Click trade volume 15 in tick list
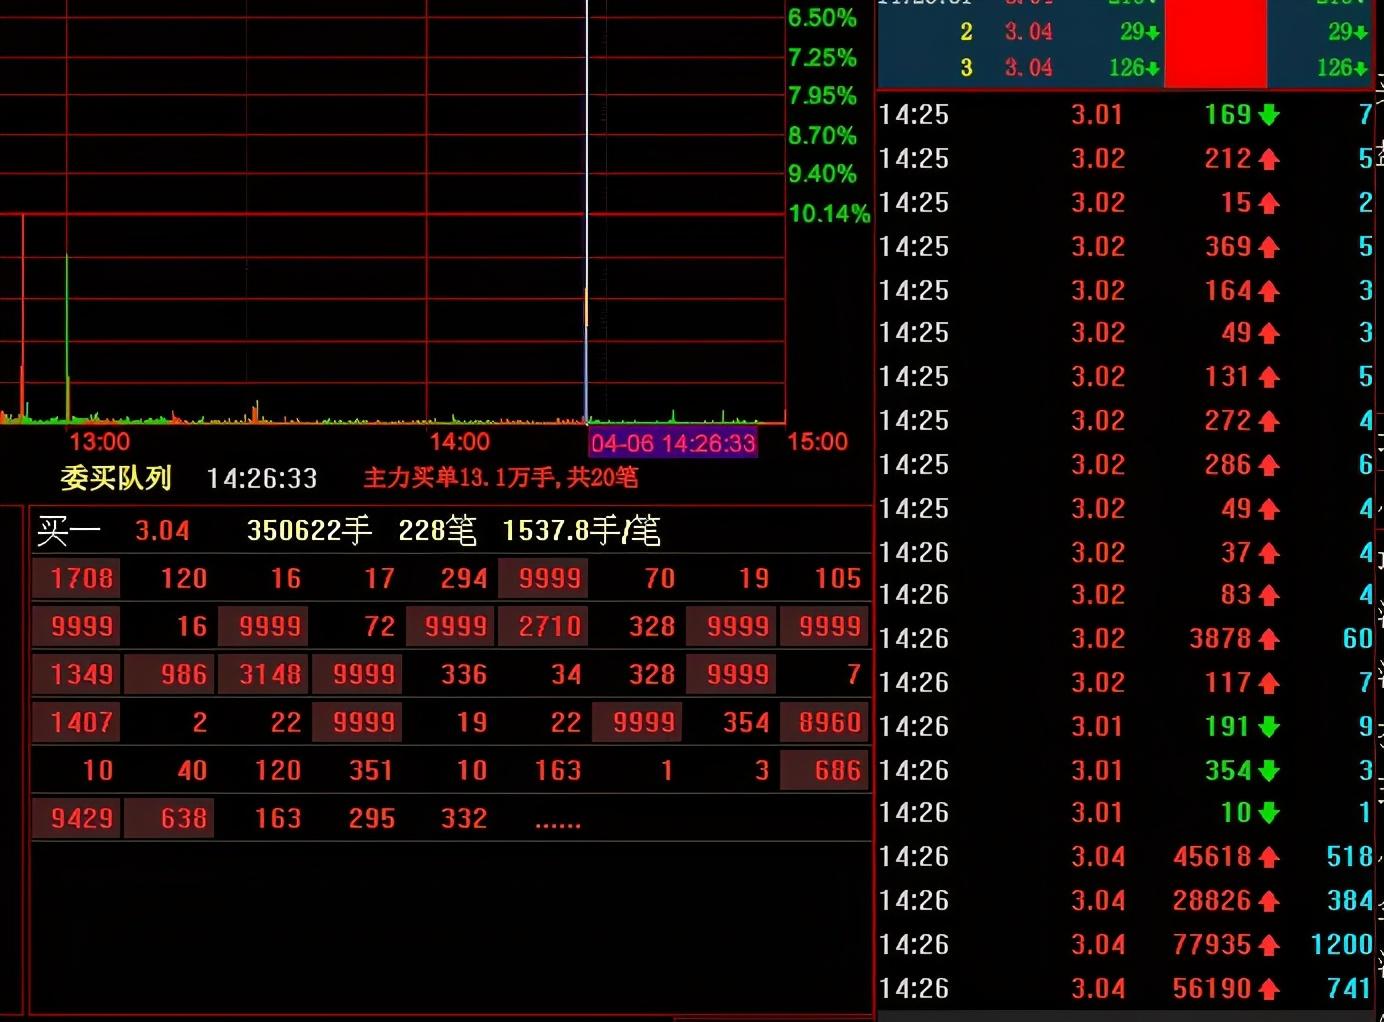 [x=1236, y=203]
